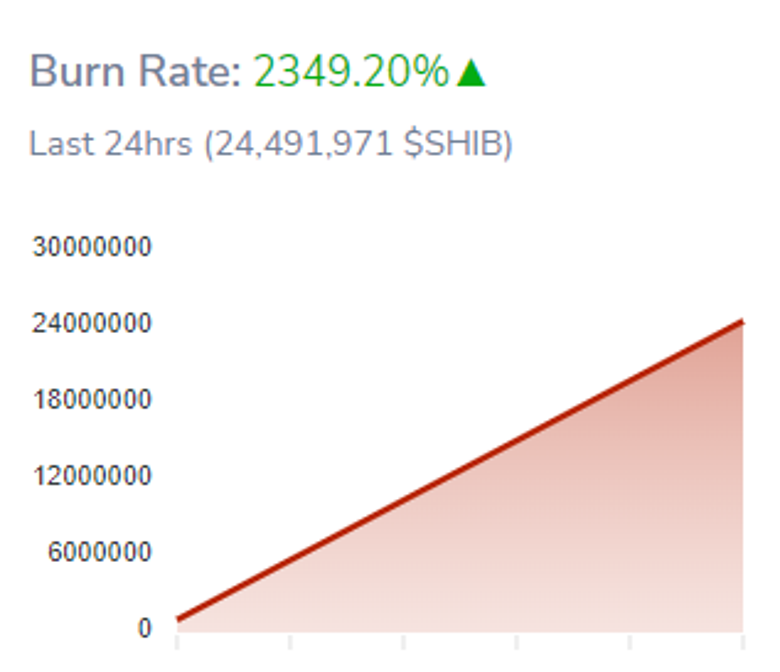Click the green up-arrow burn rate indicator
Image resolution: width=780 pixels, height=672 pixels.
pos(471,73)
